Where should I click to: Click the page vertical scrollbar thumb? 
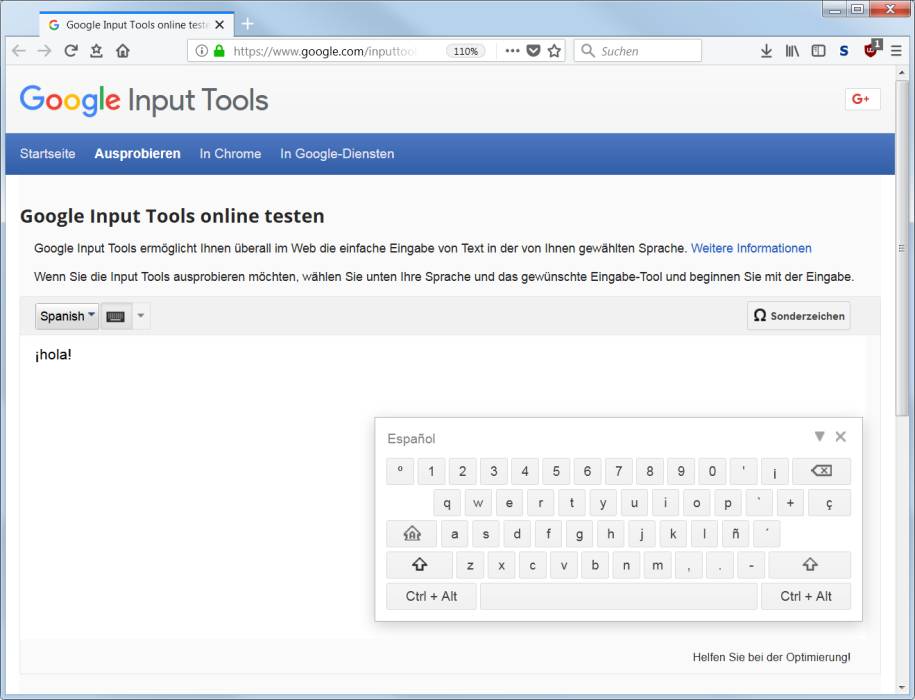tap(902, 248)
